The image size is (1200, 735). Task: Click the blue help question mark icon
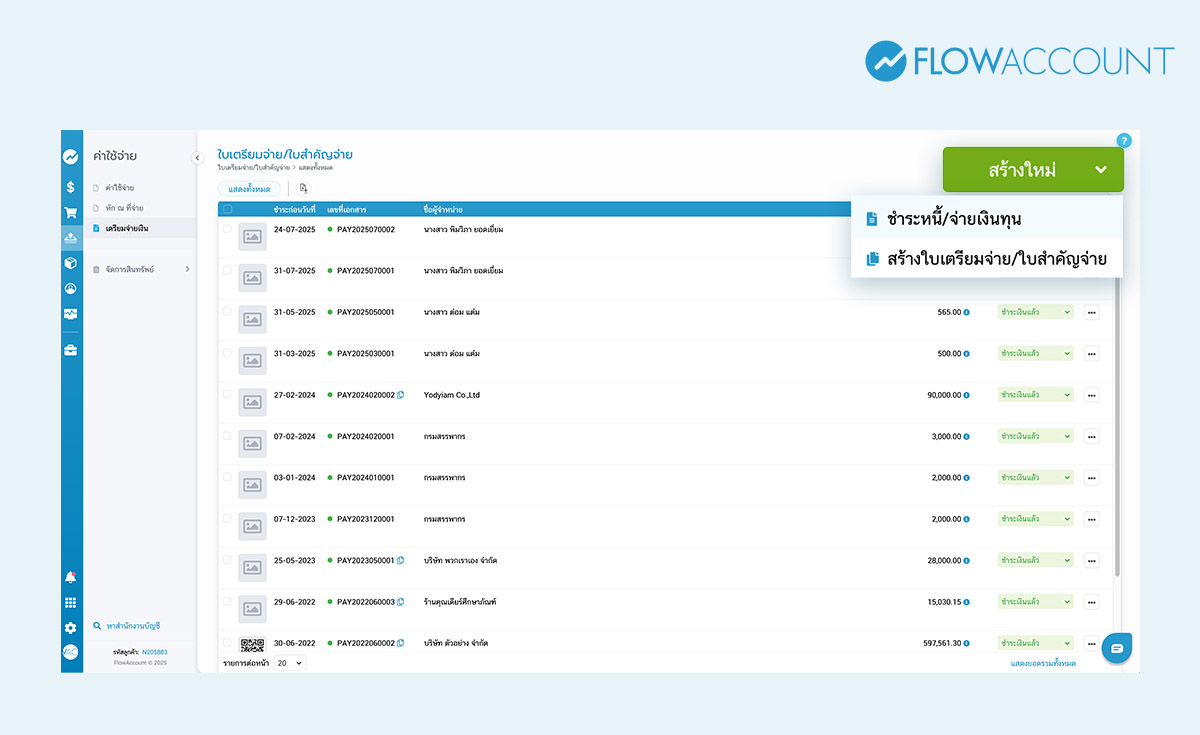pos(1124,141)
